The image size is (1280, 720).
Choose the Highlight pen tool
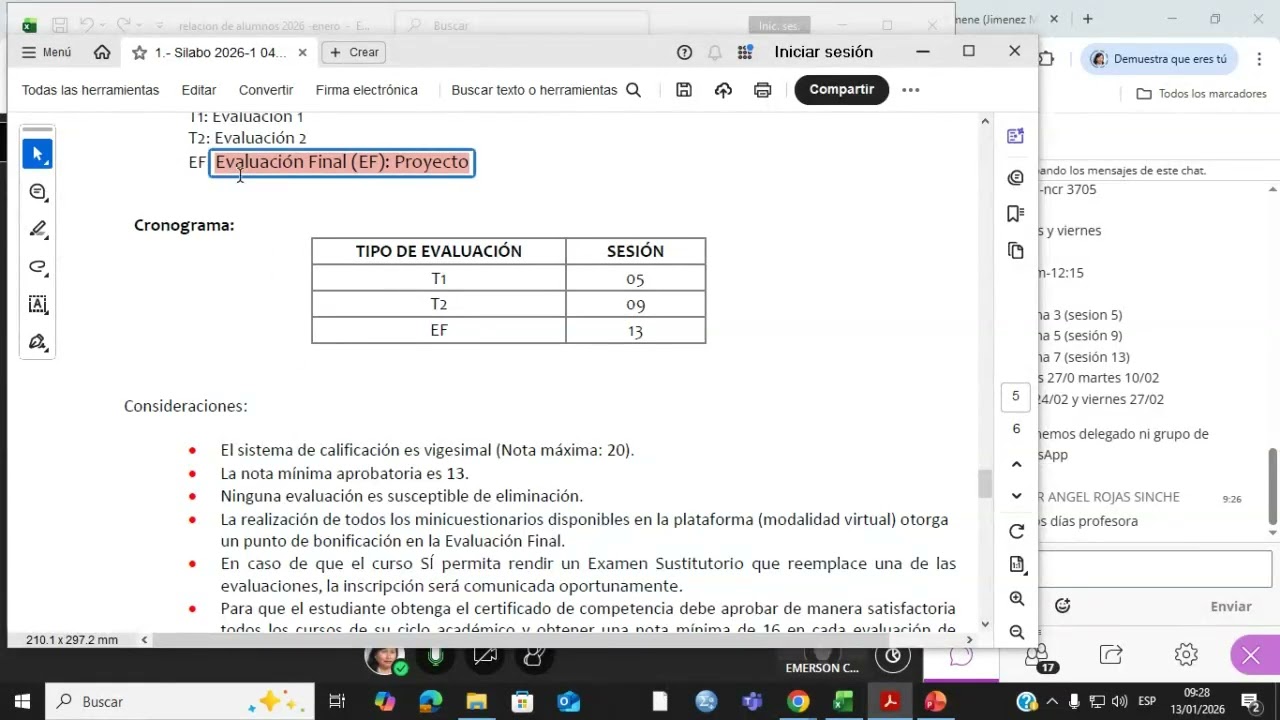(38, 229)
